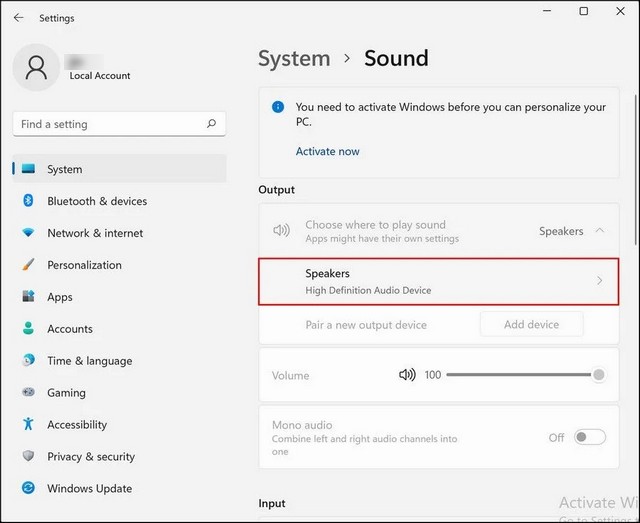The image size is (640, 523).
Task: Click the Pair a new output device text
Action: (366, 325)
